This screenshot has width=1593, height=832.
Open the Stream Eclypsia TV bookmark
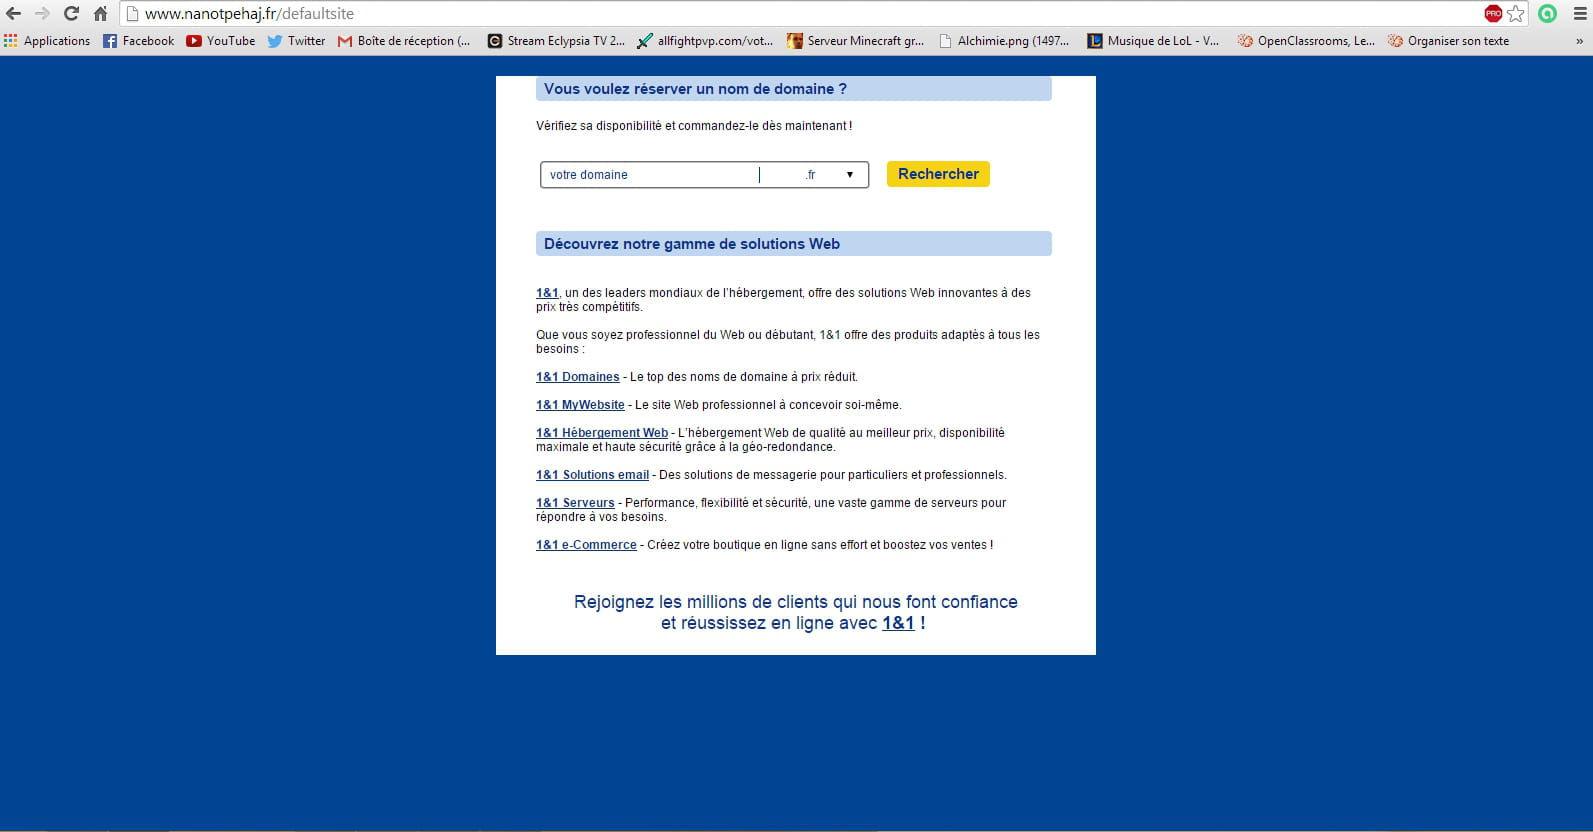click(556, 41)
